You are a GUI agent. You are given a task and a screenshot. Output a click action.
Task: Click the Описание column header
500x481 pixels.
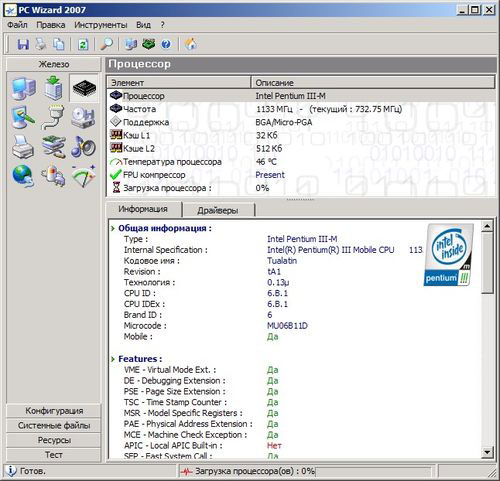pyautogui.click(x=373, y=82)
